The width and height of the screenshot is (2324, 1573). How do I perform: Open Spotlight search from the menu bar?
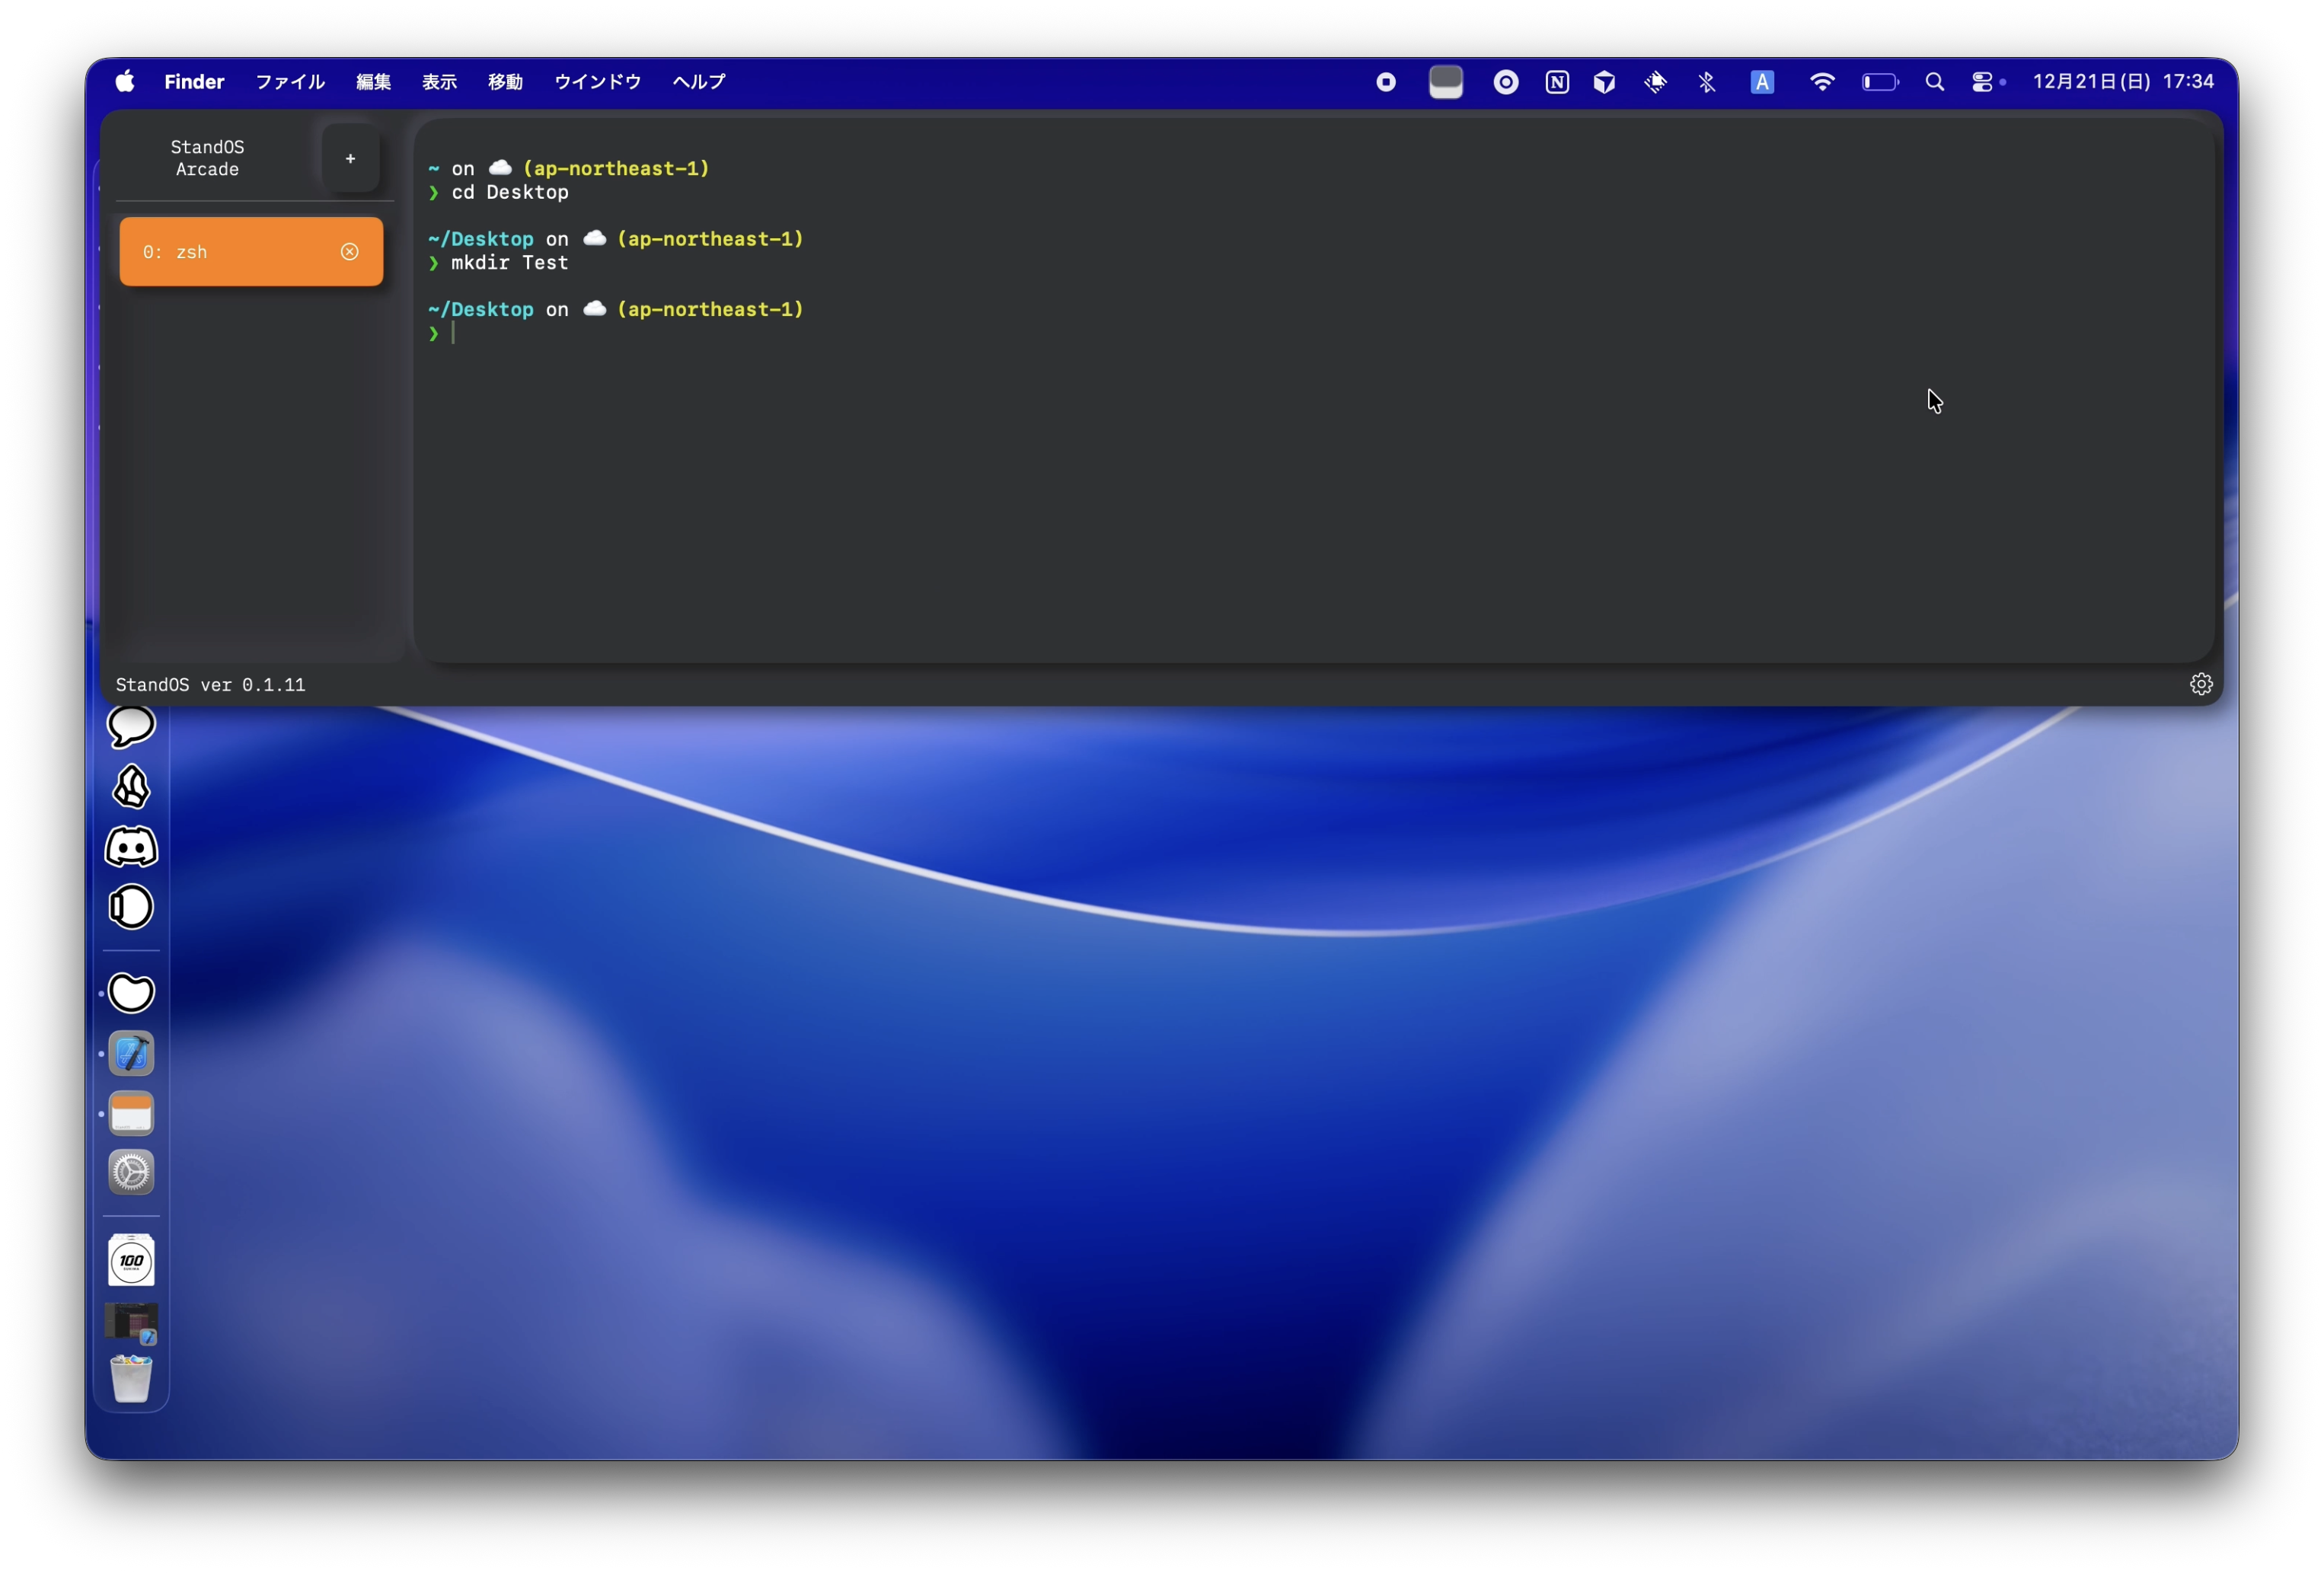[x=1934, y=82]
